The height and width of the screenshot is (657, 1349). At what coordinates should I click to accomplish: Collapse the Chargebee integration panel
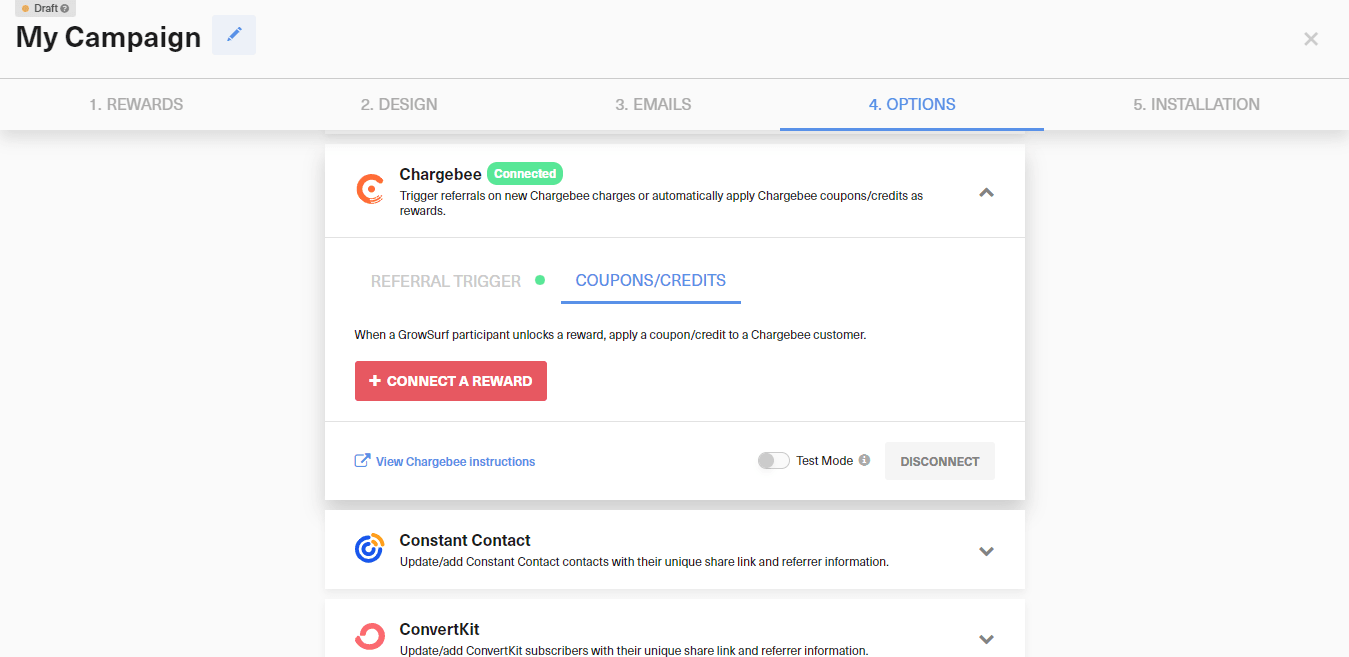point(986,192)
